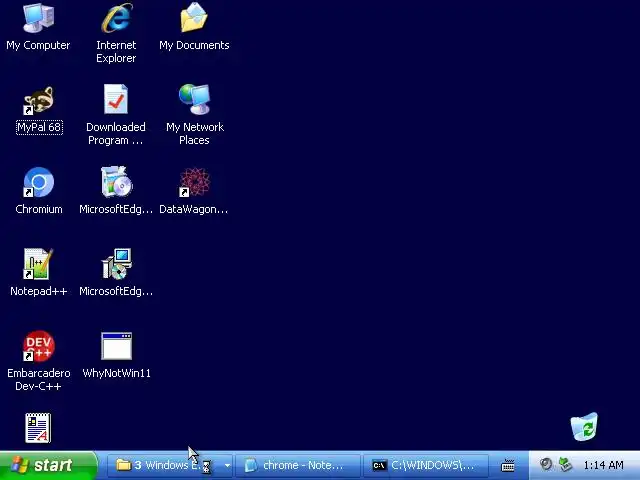Click the keyboard icon on the taskbar
Image resolution: width=640 pixels, height=480 pixels.
pos(508,465)
